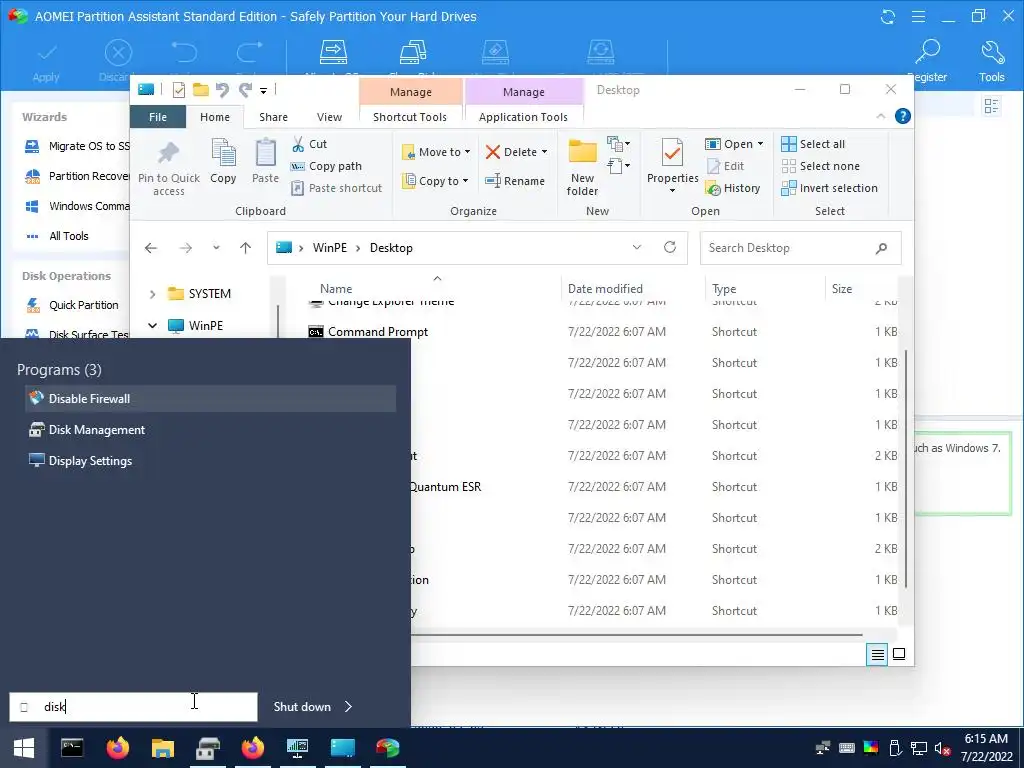The height and width of the screenshot is (768, 1024).
Task: Expand the SYSTEM tree node
Action: 152,294
